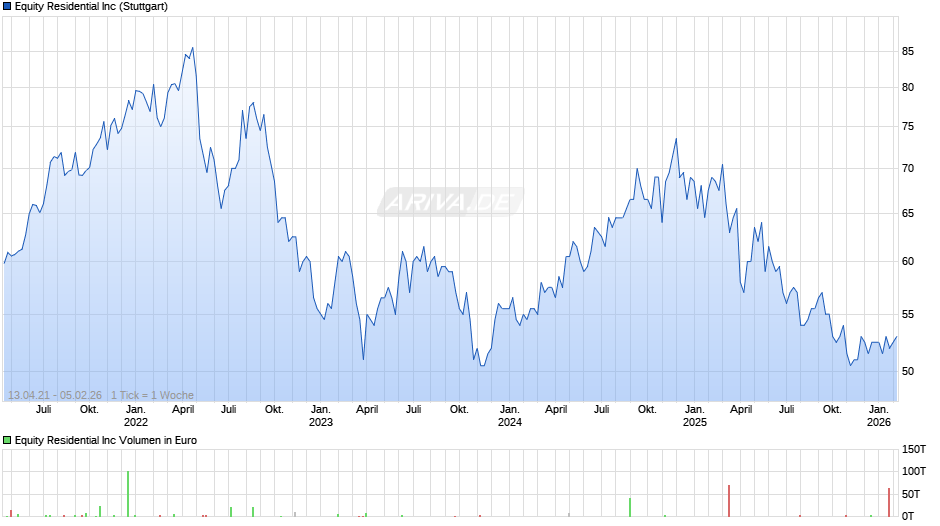Click the price axis value 65
The width and height of the screenshot is (940, 526).
pos(908,214)
